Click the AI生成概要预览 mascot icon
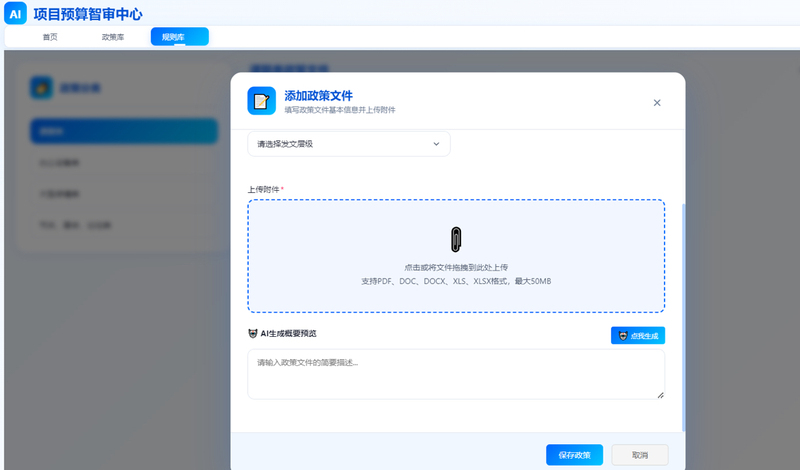 point(253,333)
